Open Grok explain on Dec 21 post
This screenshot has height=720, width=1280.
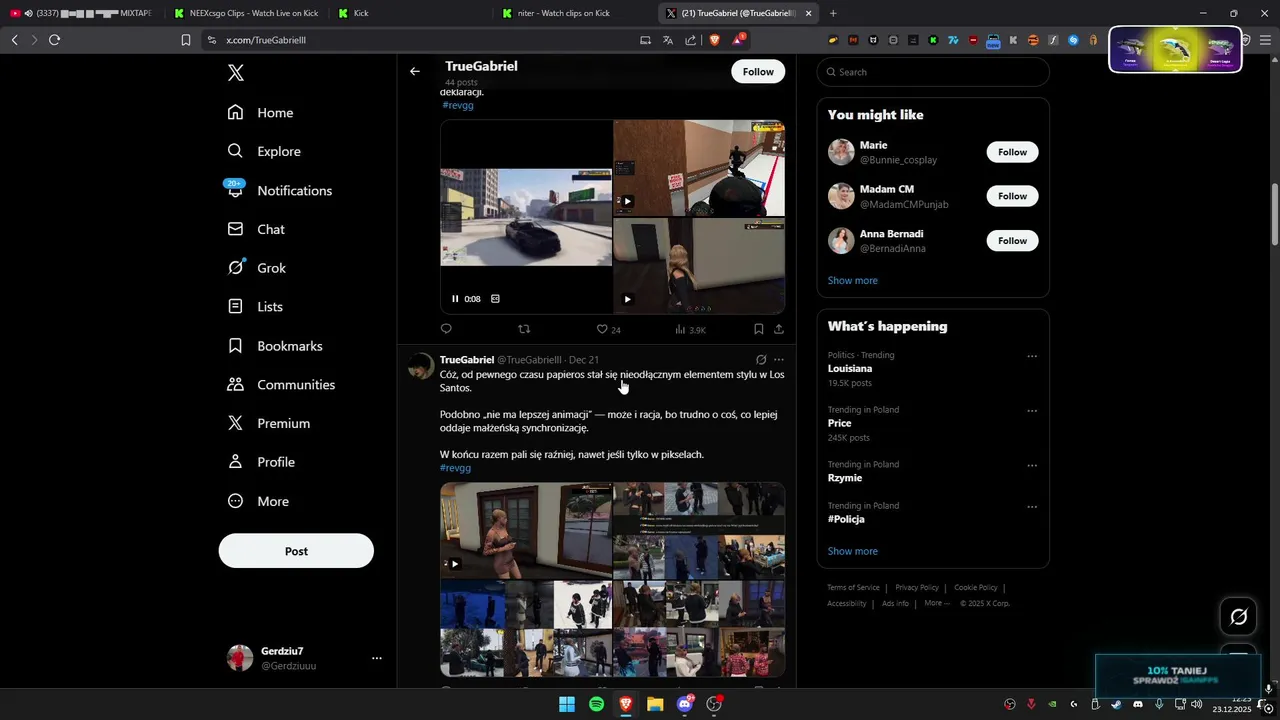[761, 360]
